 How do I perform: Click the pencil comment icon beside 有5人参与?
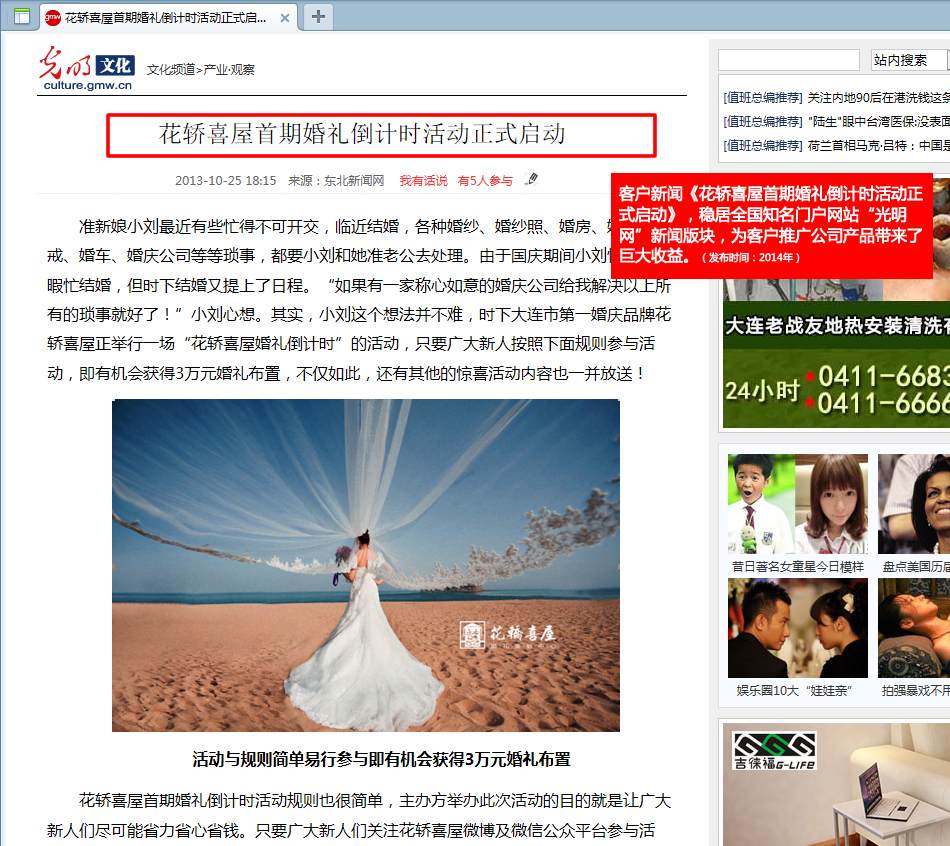(x=532, y=180)
